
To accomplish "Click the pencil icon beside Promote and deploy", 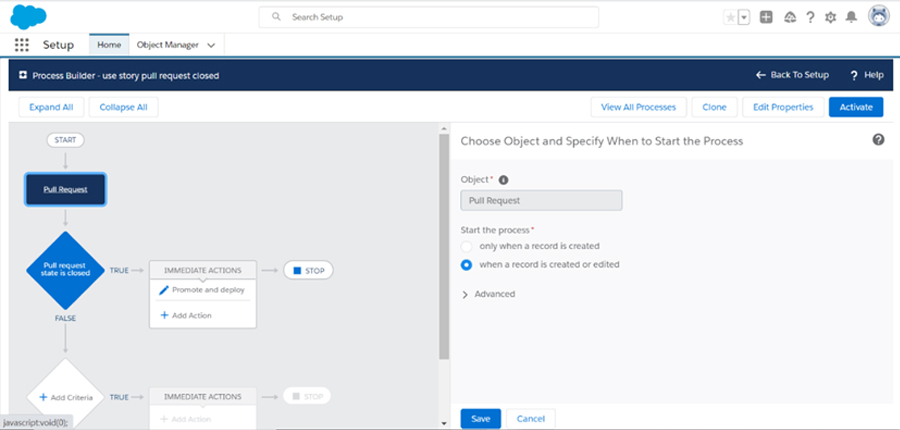I will pos(164,290).
